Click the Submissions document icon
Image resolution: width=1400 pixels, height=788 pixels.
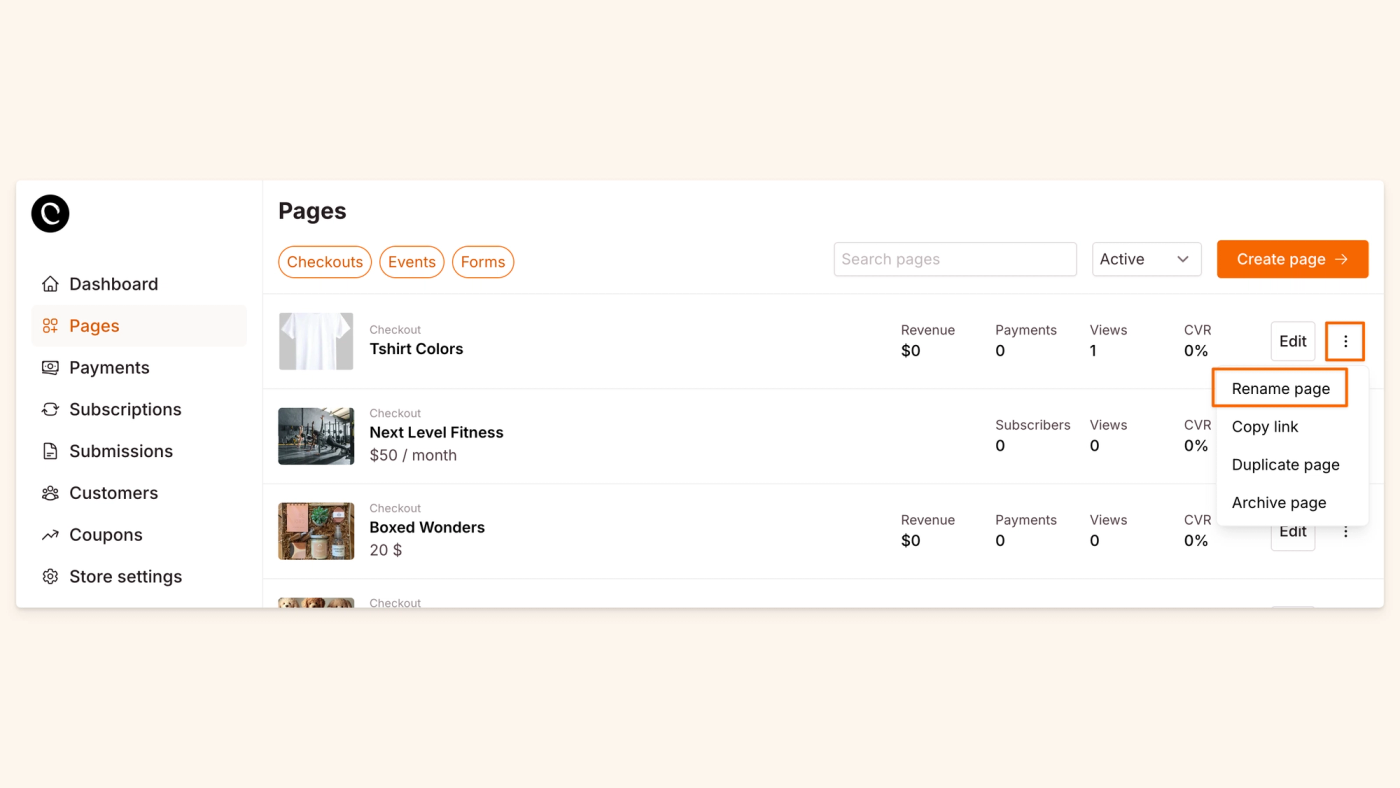click(x=50, y=452)
